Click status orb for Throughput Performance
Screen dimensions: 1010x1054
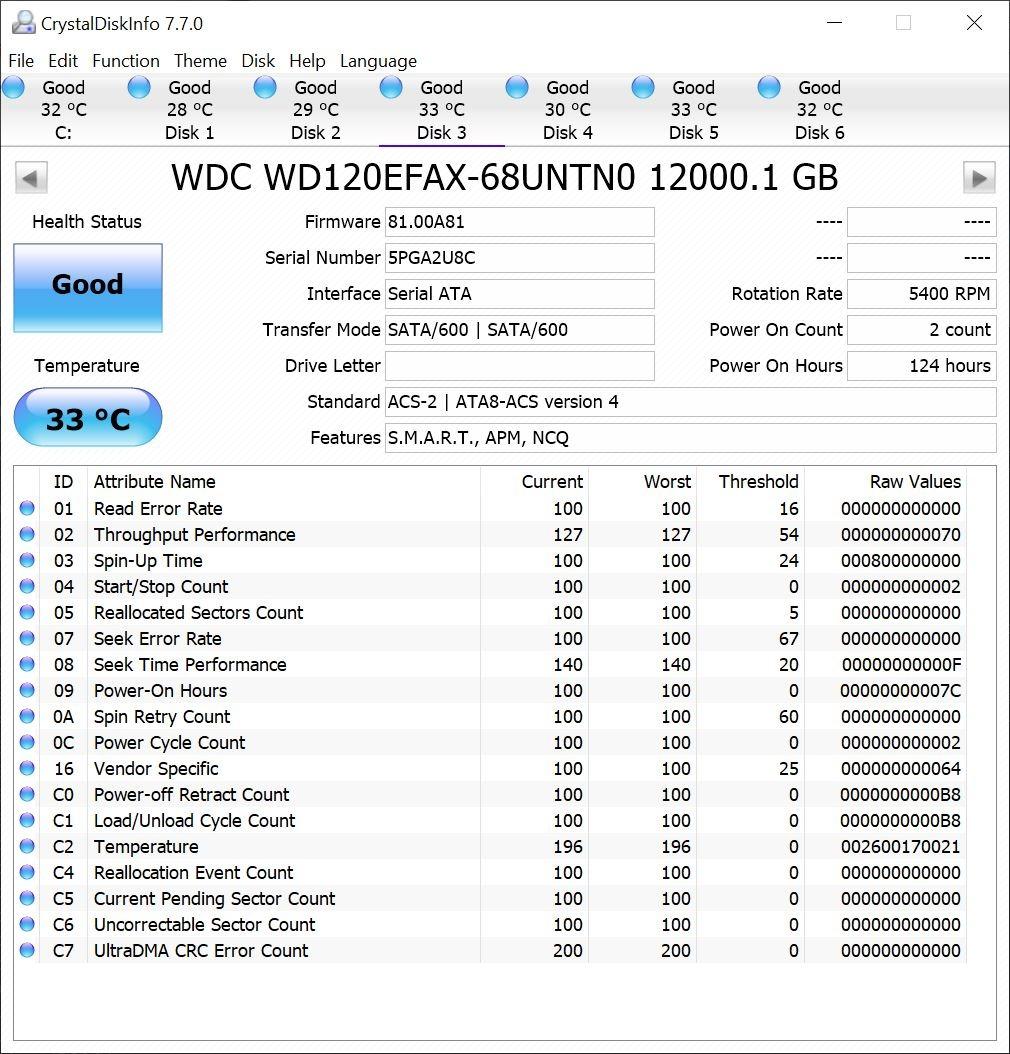27,534
